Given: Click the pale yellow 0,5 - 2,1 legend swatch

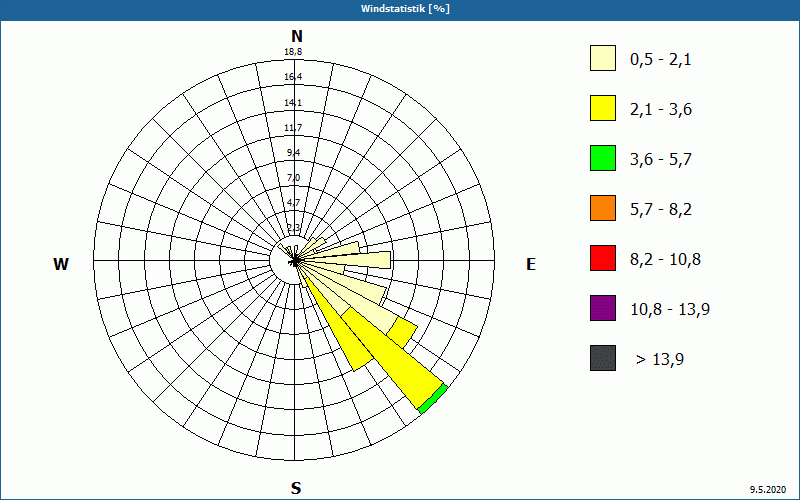Looking at the screenshot, I should point(603,58).
